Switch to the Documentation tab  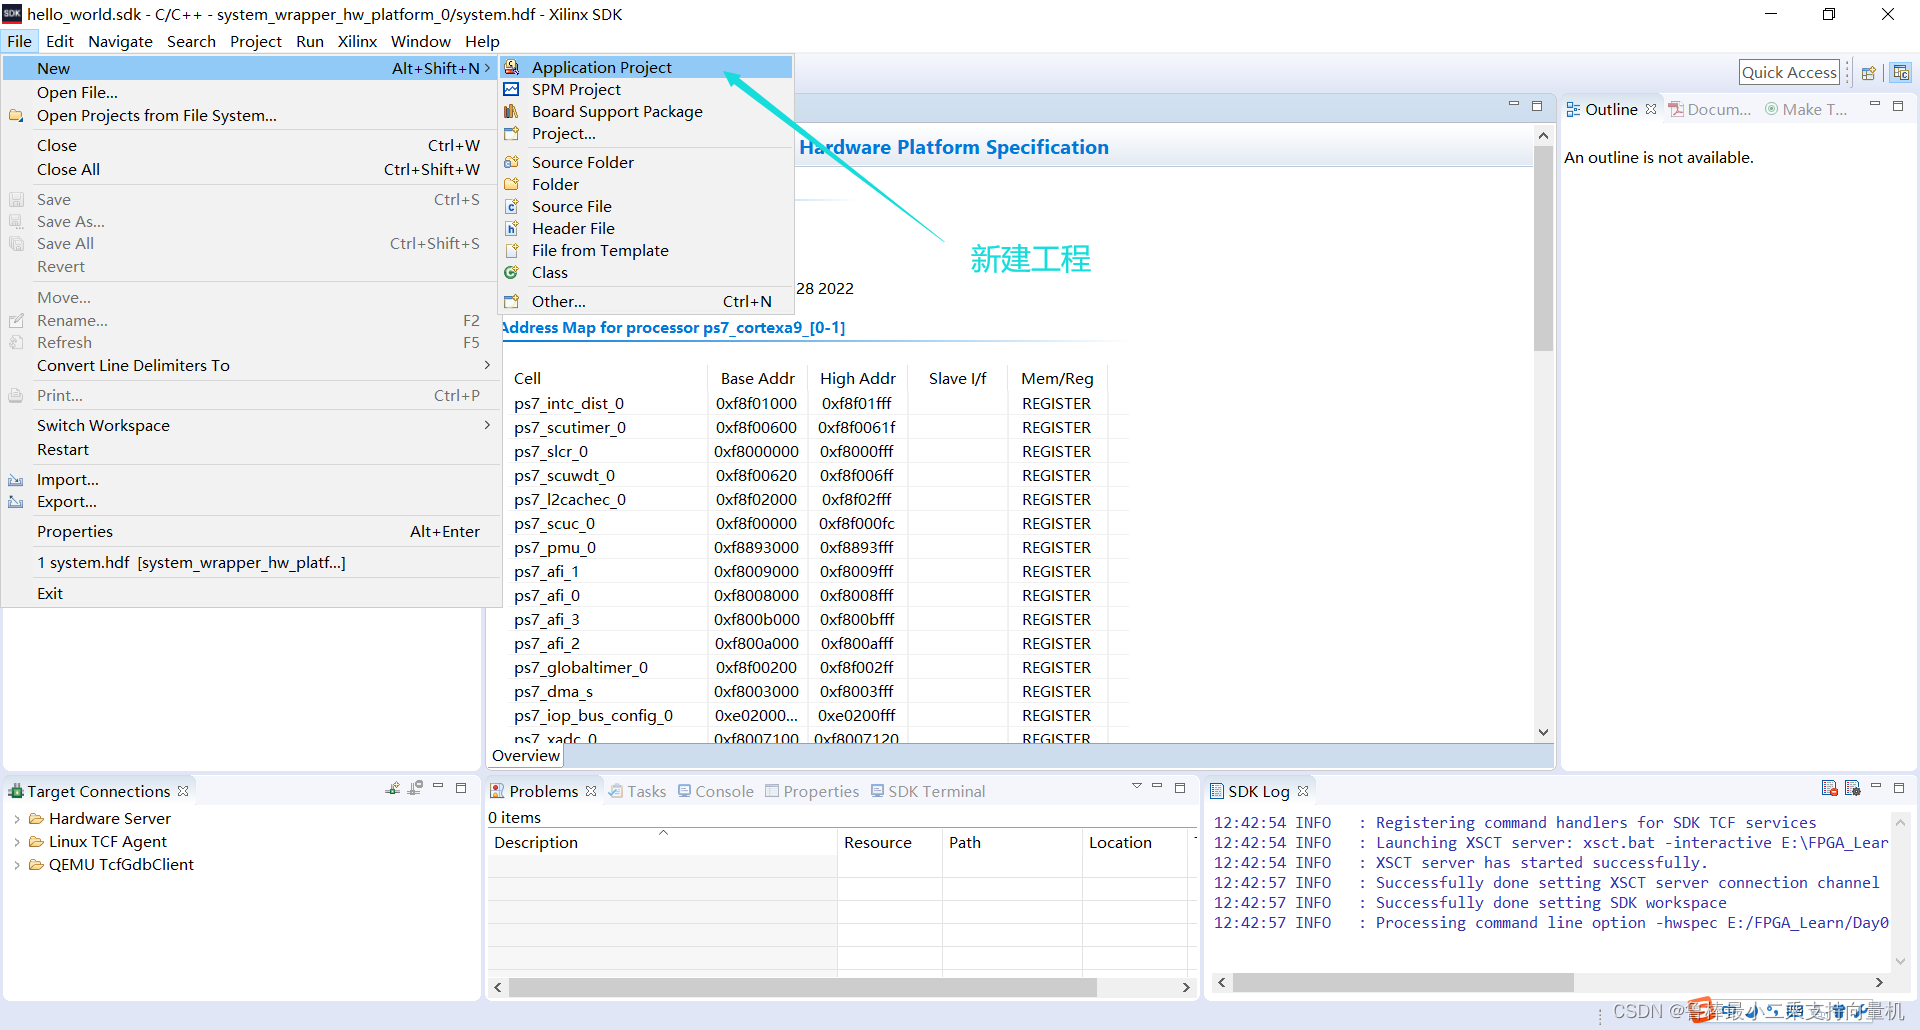[x=1710, y=109]
